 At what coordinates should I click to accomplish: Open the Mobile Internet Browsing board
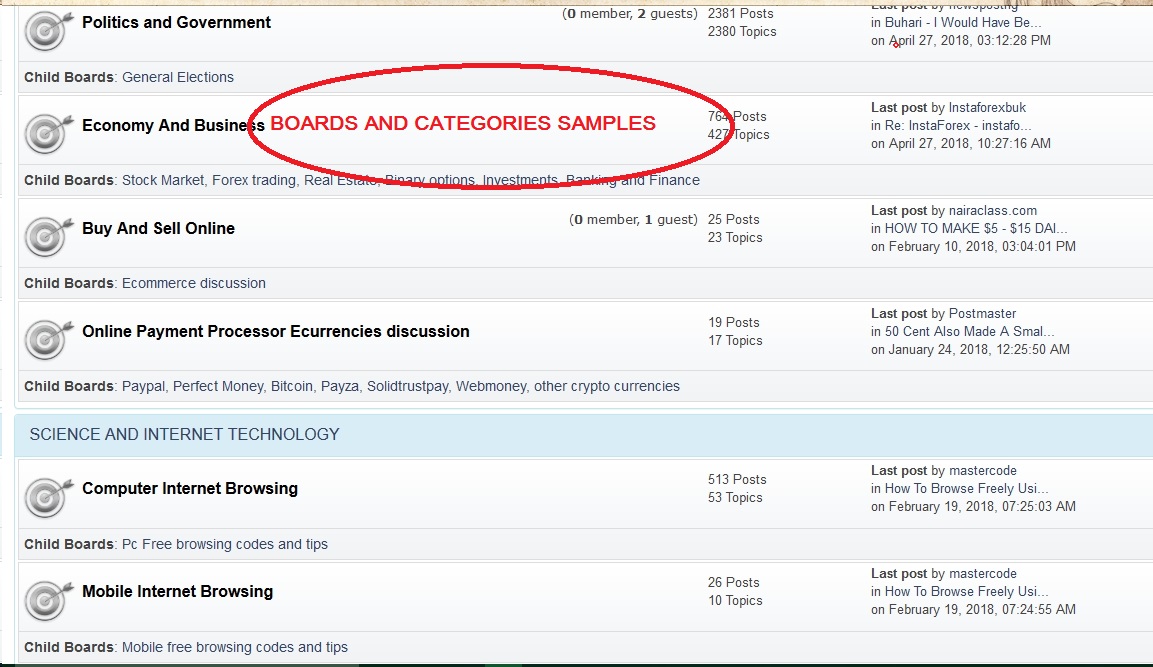pos(177,591)
